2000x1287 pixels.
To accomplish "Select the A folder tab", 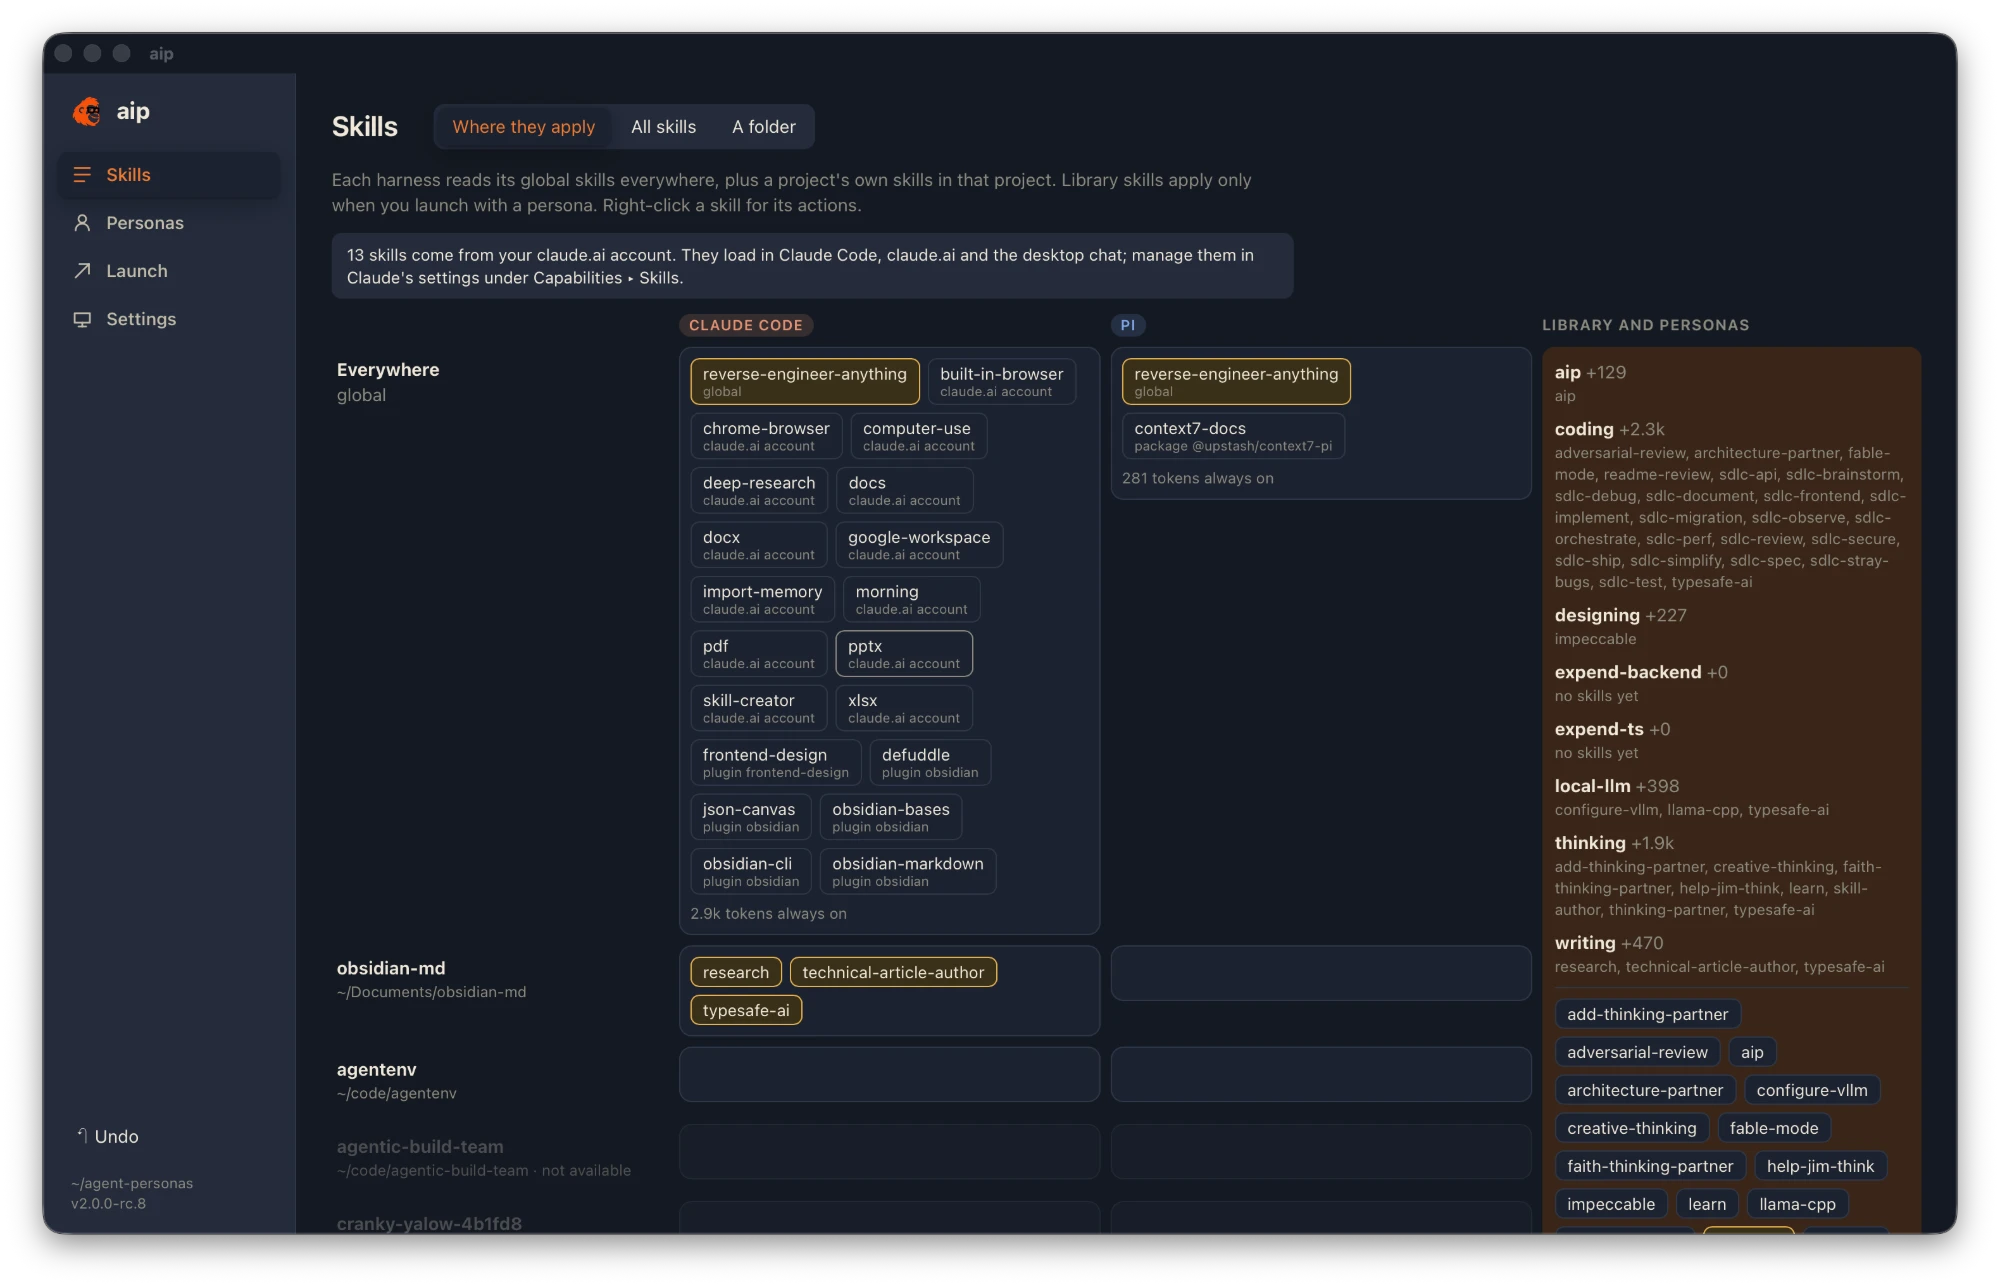I will click(x=763, y=127).
